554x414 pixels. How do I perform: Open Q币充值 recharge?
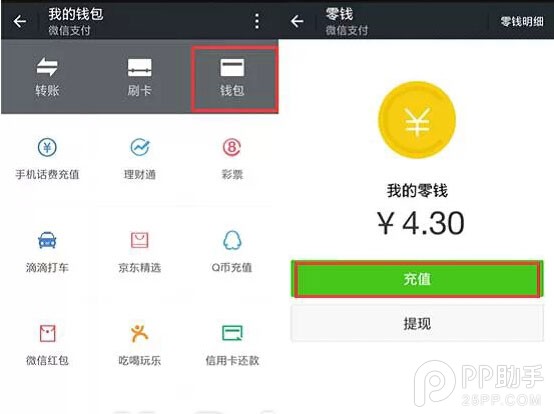click(x=232, y=252)
